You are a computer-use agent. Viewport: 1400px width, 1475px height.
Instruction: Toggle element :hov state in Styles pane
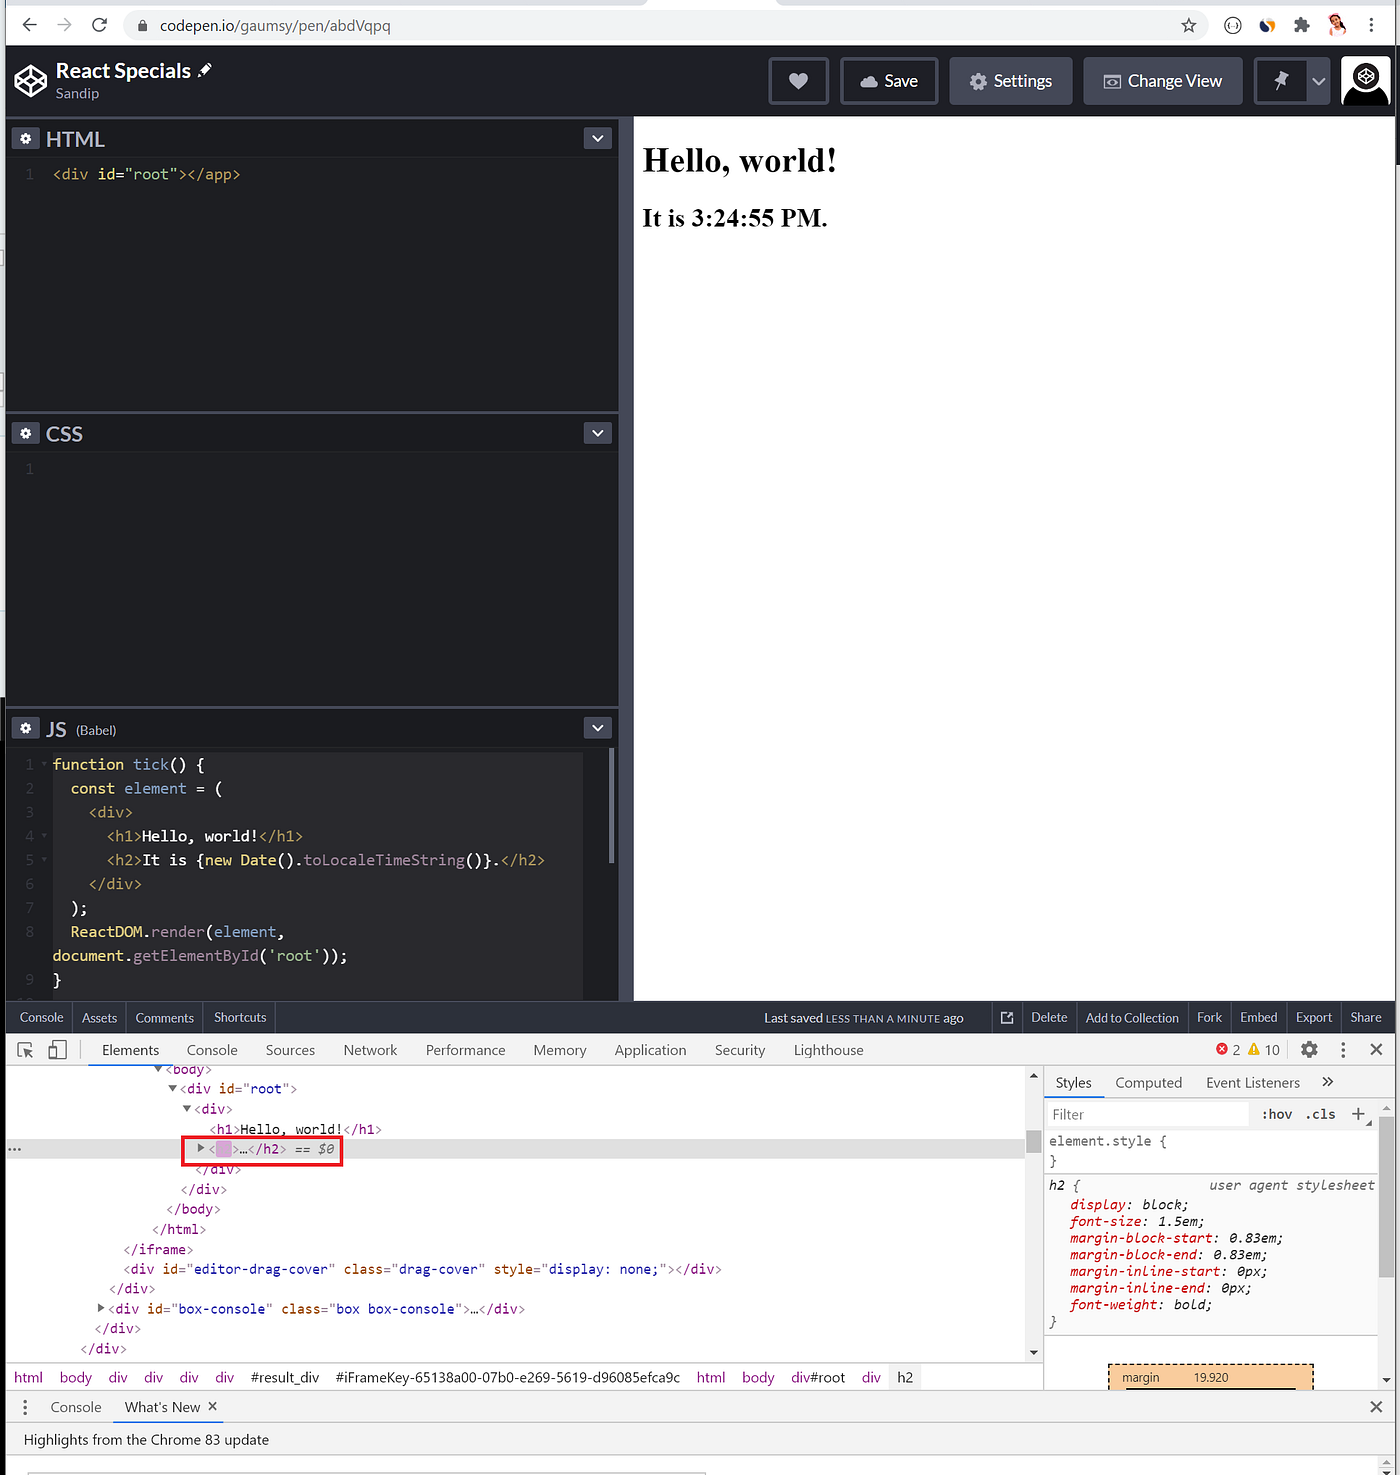click(x=1276, y=1113)
